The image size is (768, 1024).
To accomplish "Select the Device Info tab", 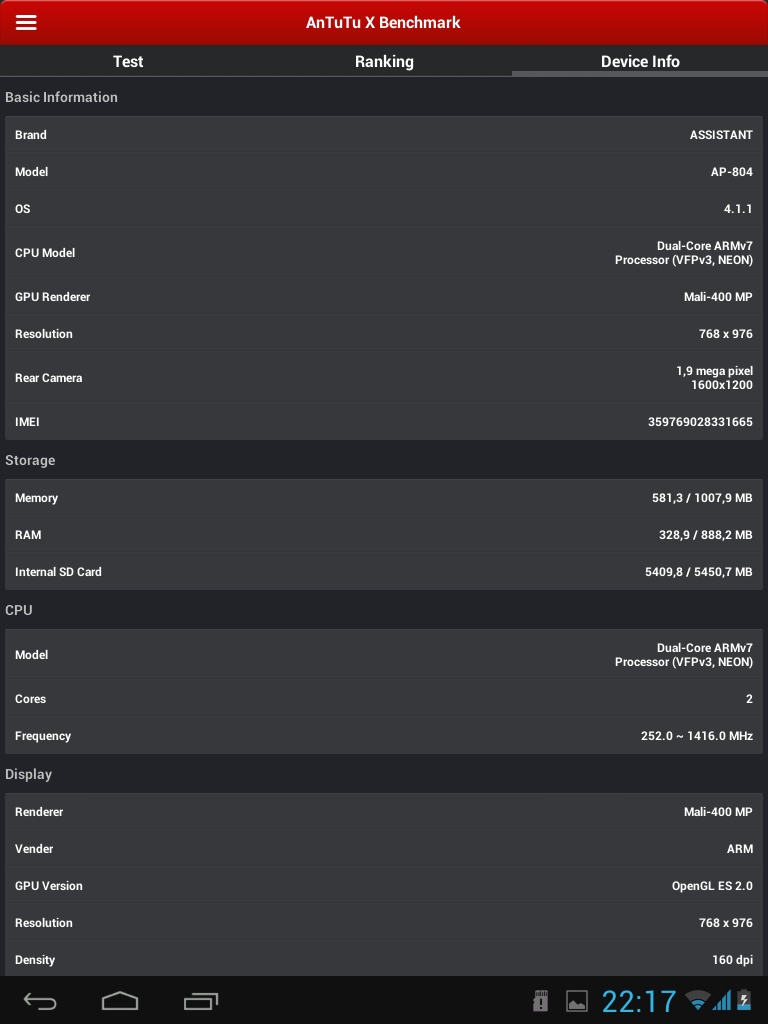I will [640, 61].
